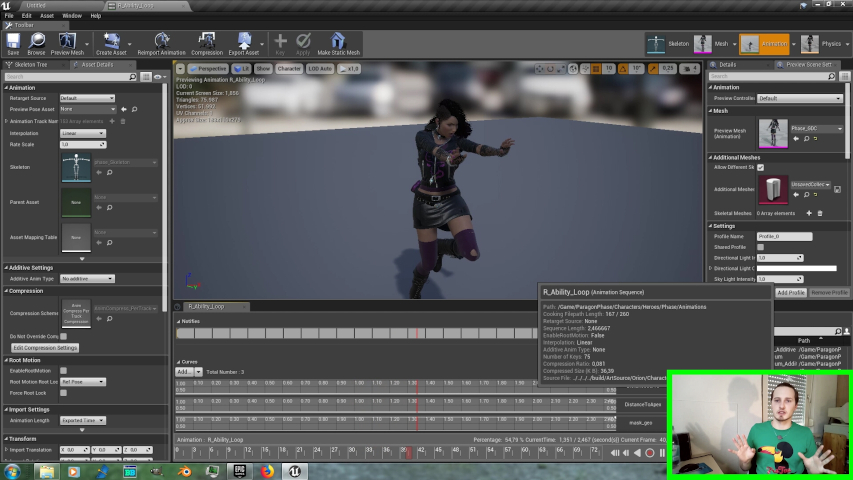Open the Asset menu

[x=47, y=16]
